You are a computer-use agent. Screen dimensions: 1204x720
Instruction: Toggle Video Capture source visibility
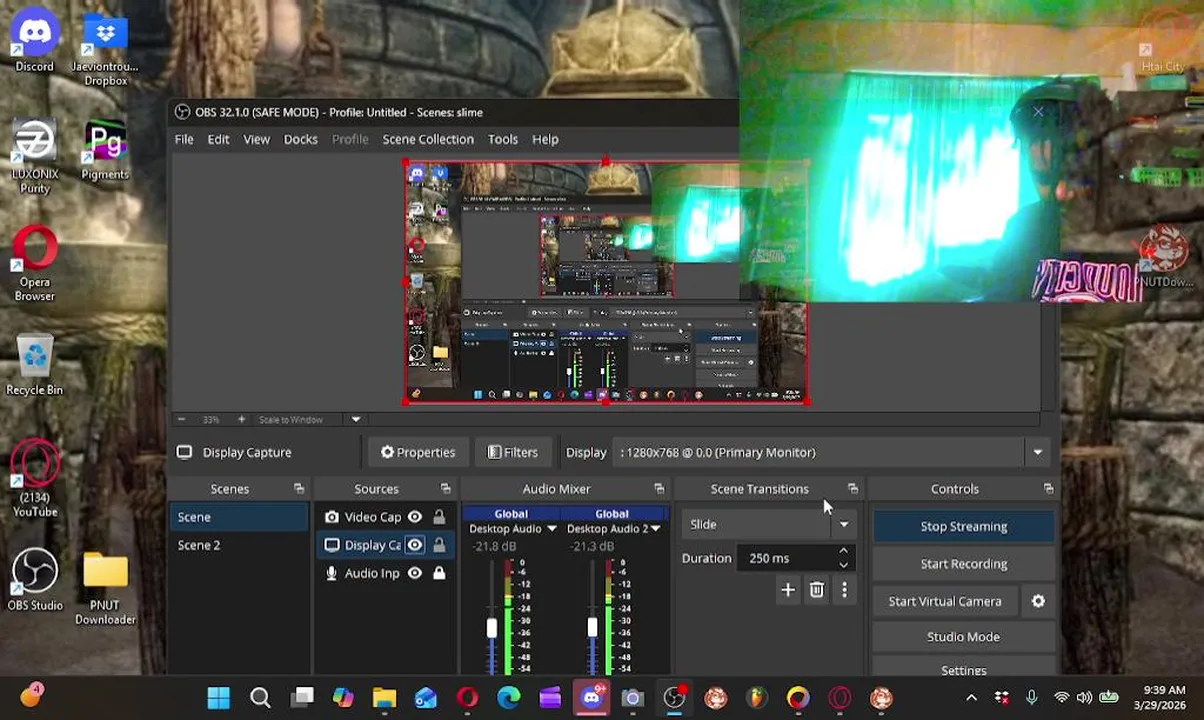414,517
